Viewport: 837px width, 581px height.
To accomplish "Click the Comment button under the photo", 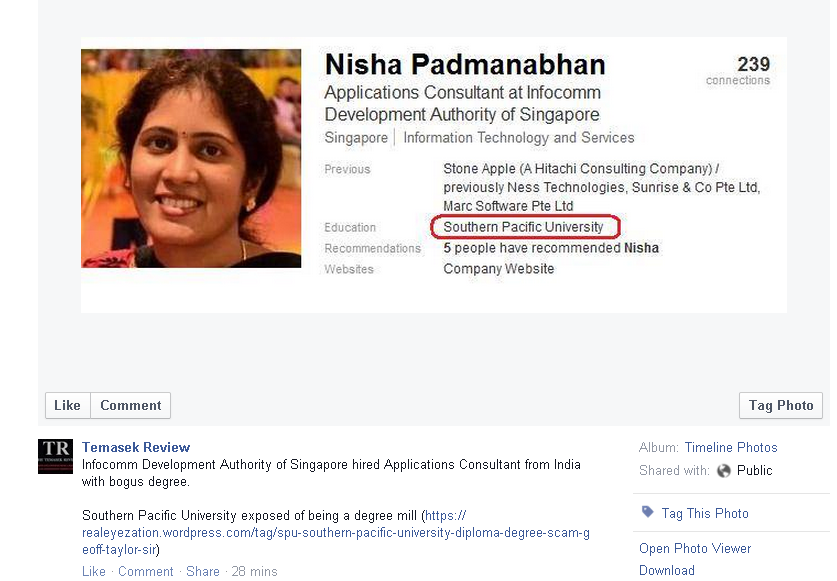I will (131, 405).
